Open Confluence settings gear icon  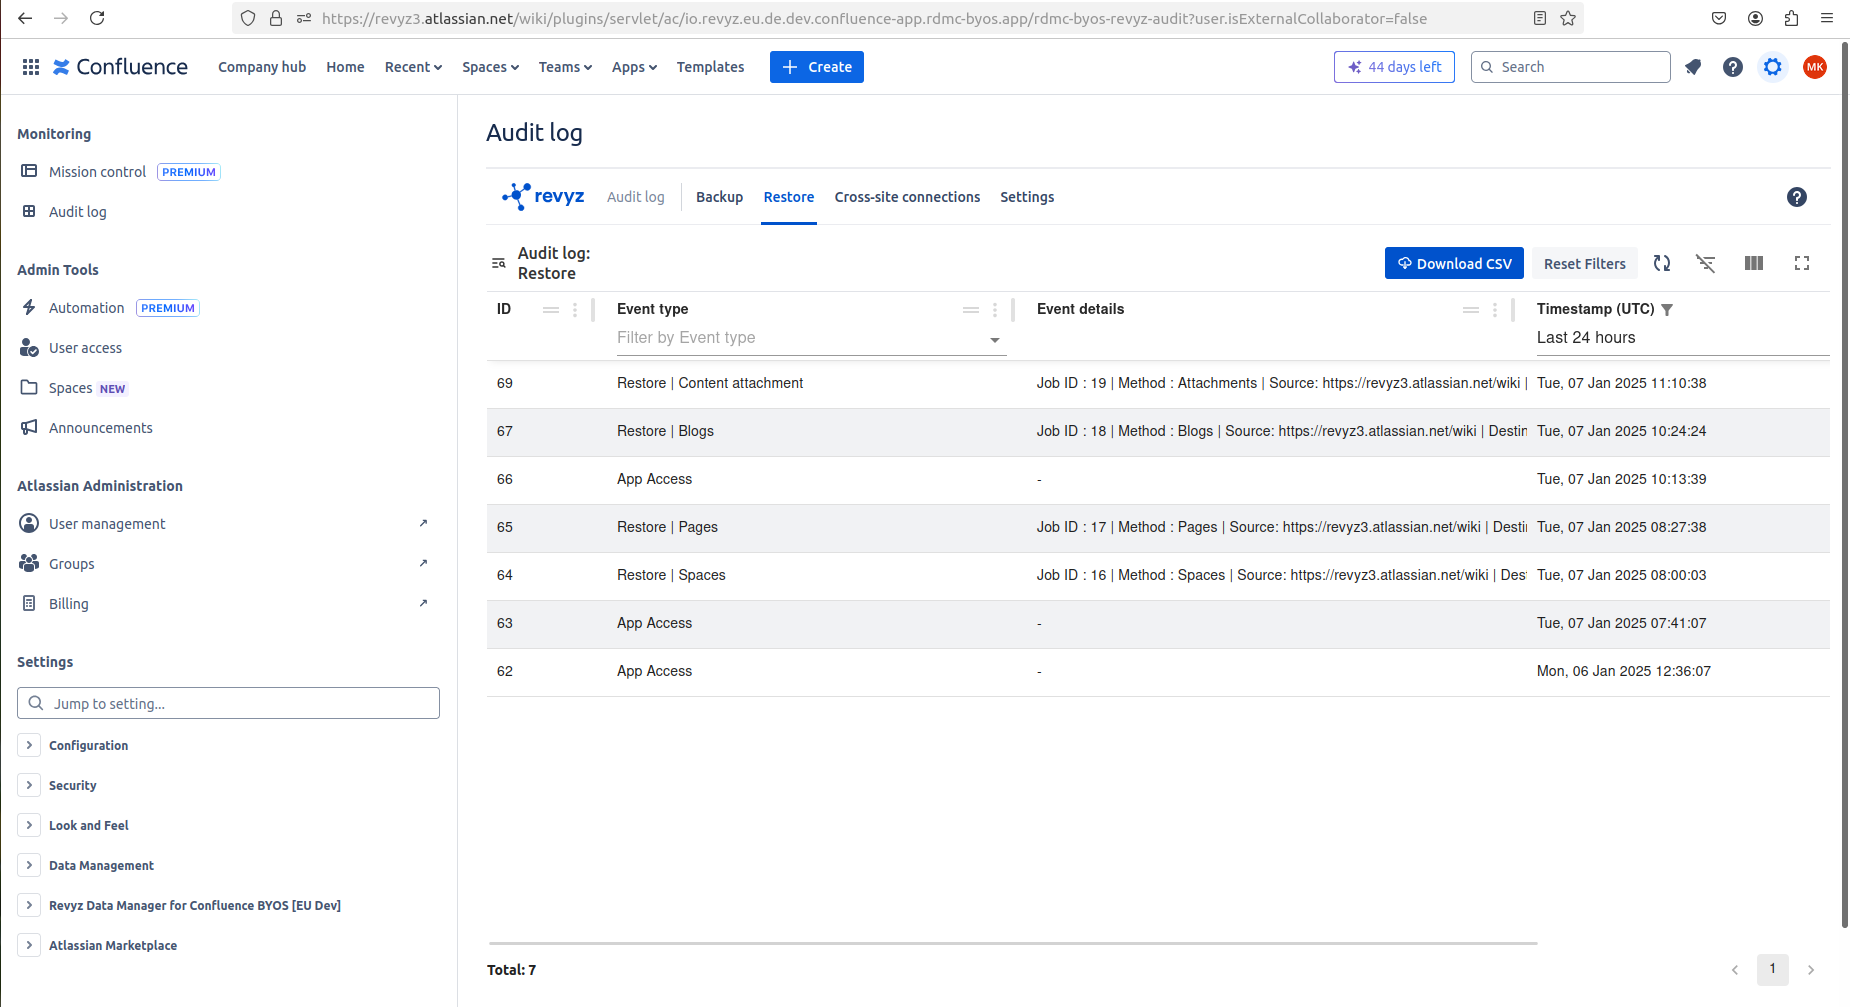1773,67
